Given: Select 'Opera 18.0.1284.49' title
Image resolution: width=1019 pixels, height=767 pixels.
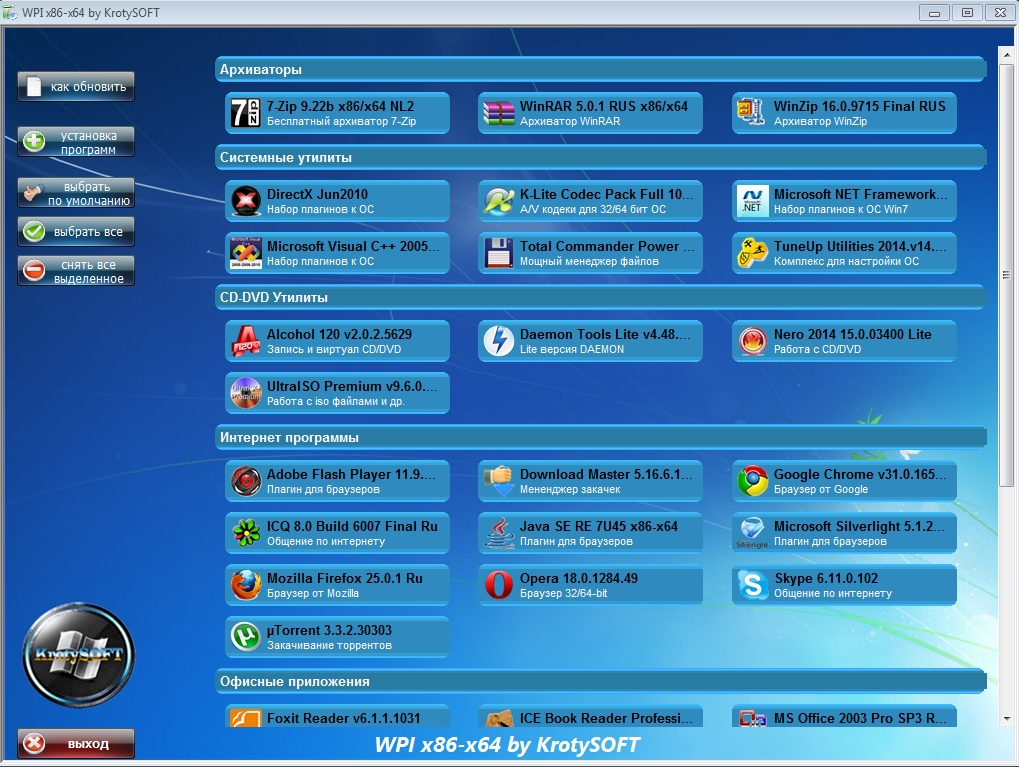Looking at the screenshot, I should 578,578.
